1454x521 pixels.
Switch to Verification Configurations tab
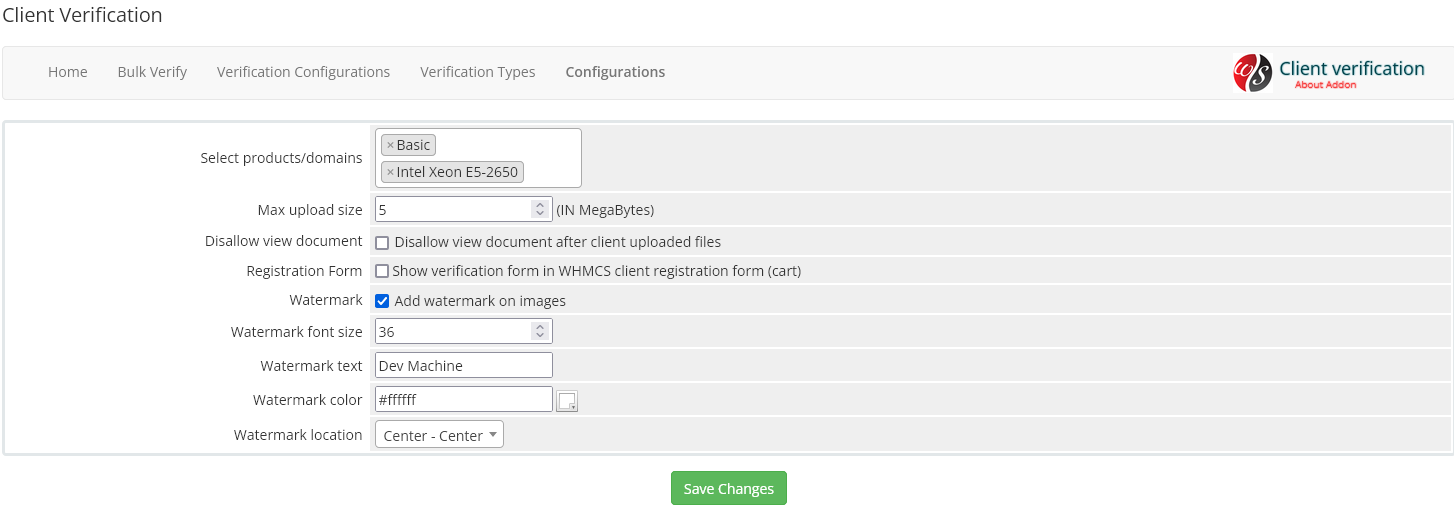pos(303,72)
